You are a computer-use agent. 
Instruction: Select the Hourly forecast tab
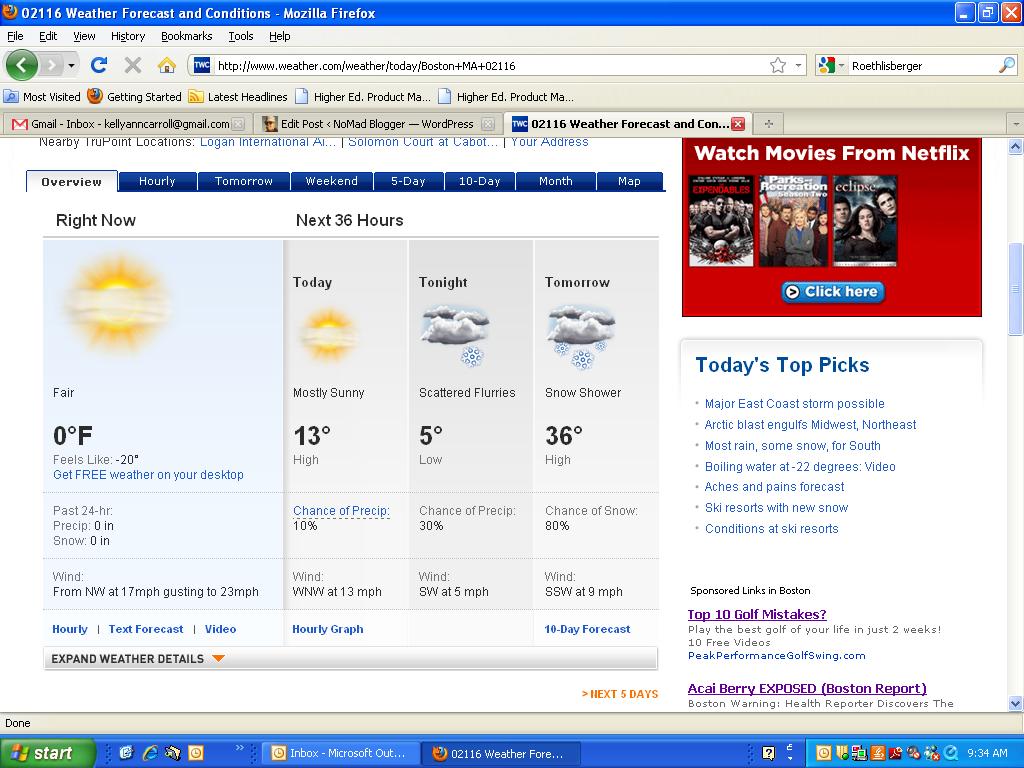point(157,181)
